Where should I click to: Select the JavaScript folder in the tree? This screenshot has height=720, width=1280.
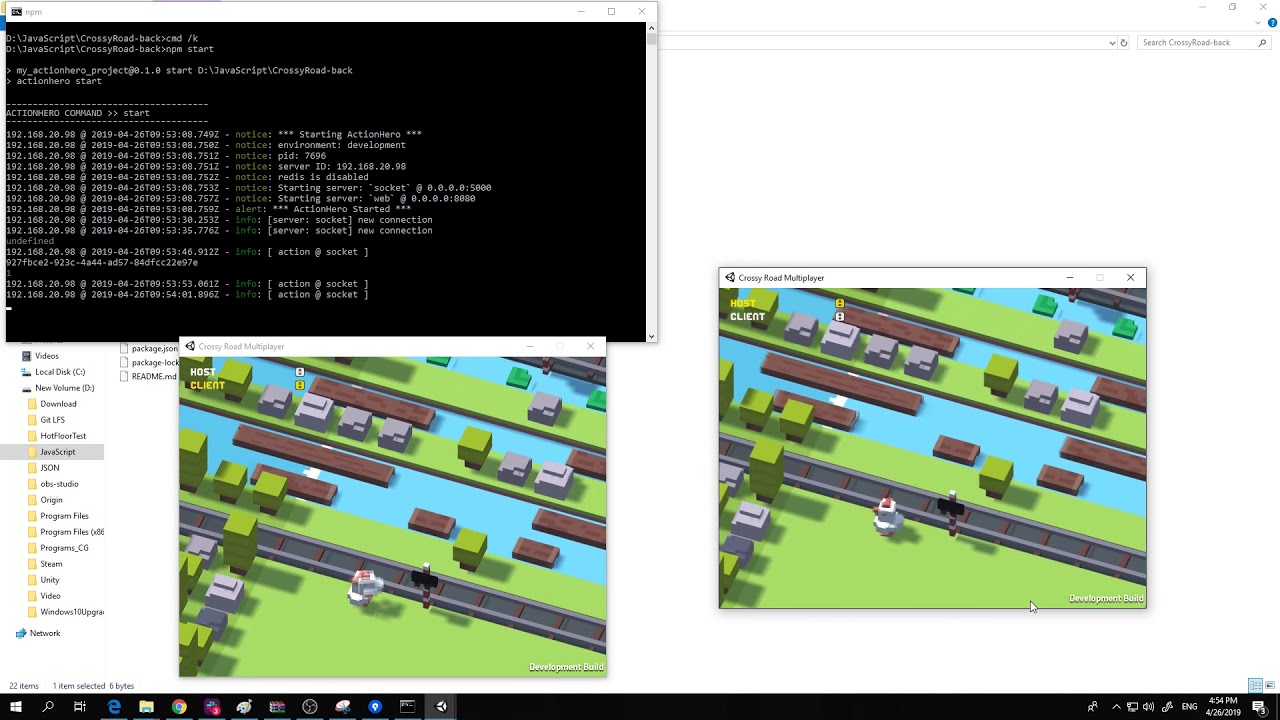(57, 452)
